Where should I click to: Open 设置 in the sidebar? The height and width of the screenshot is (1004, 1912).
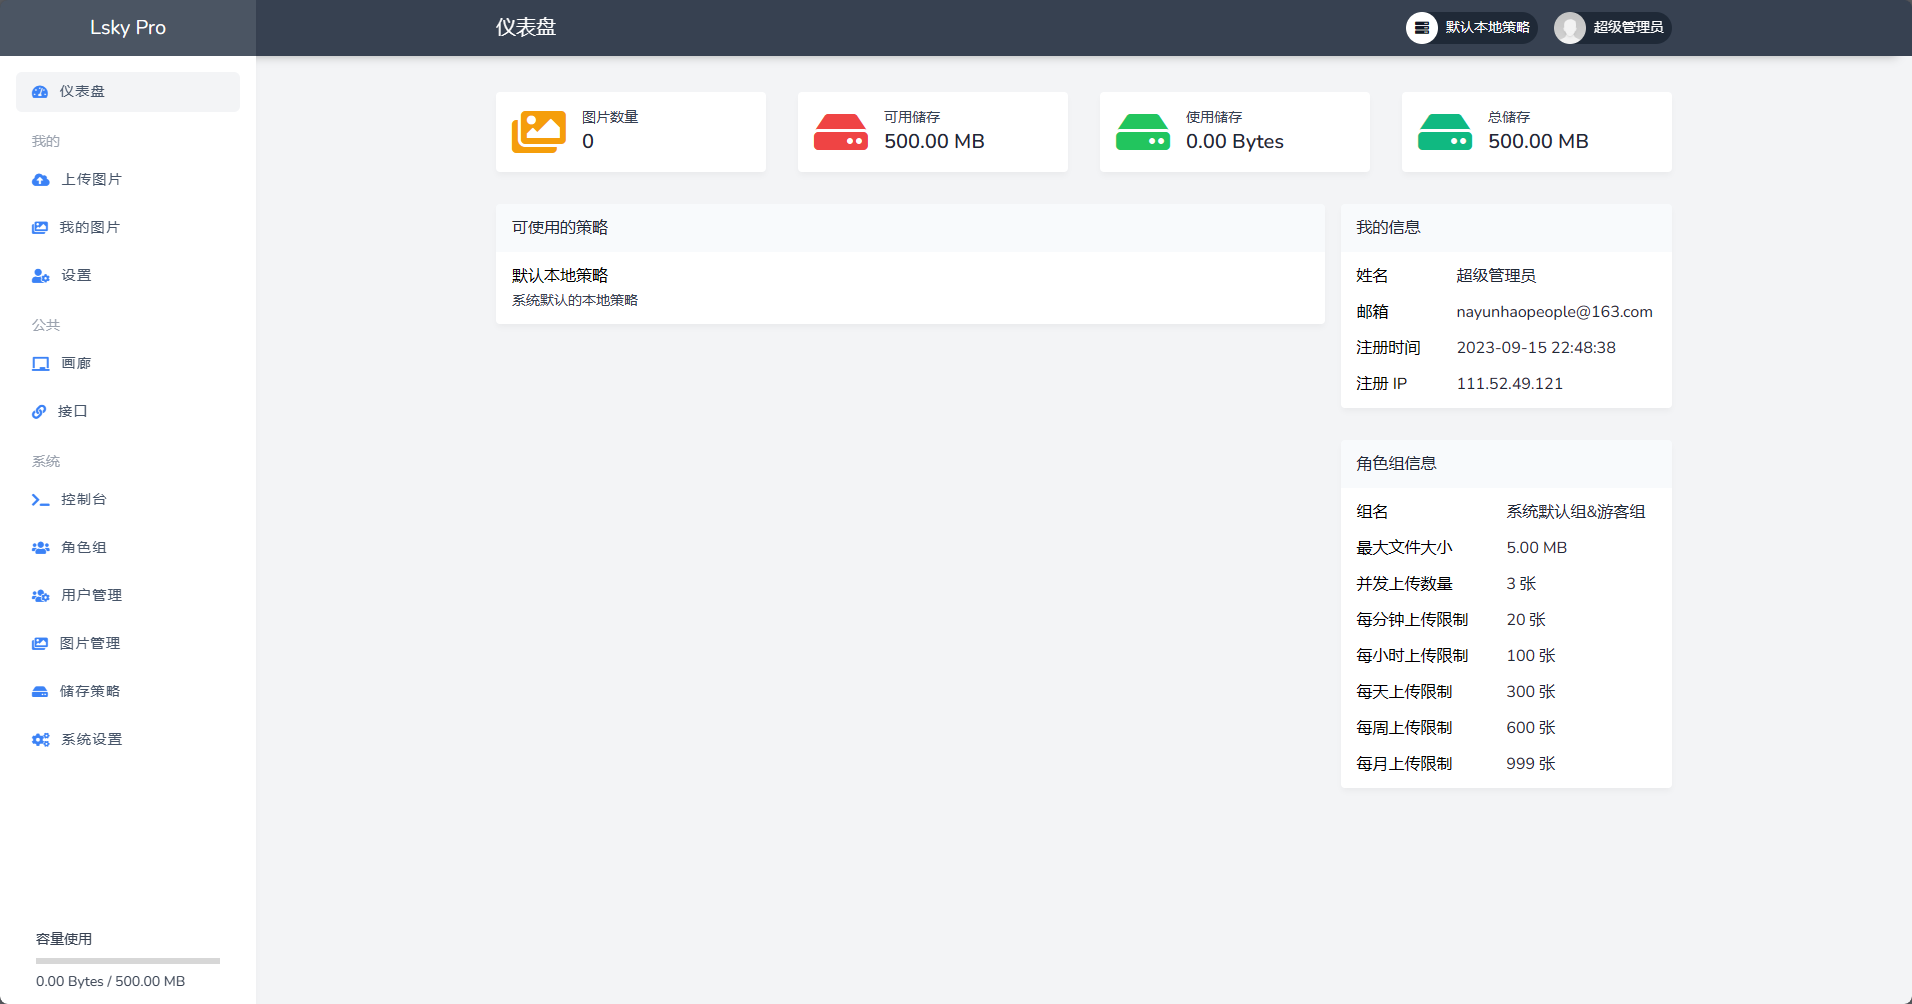128,276
